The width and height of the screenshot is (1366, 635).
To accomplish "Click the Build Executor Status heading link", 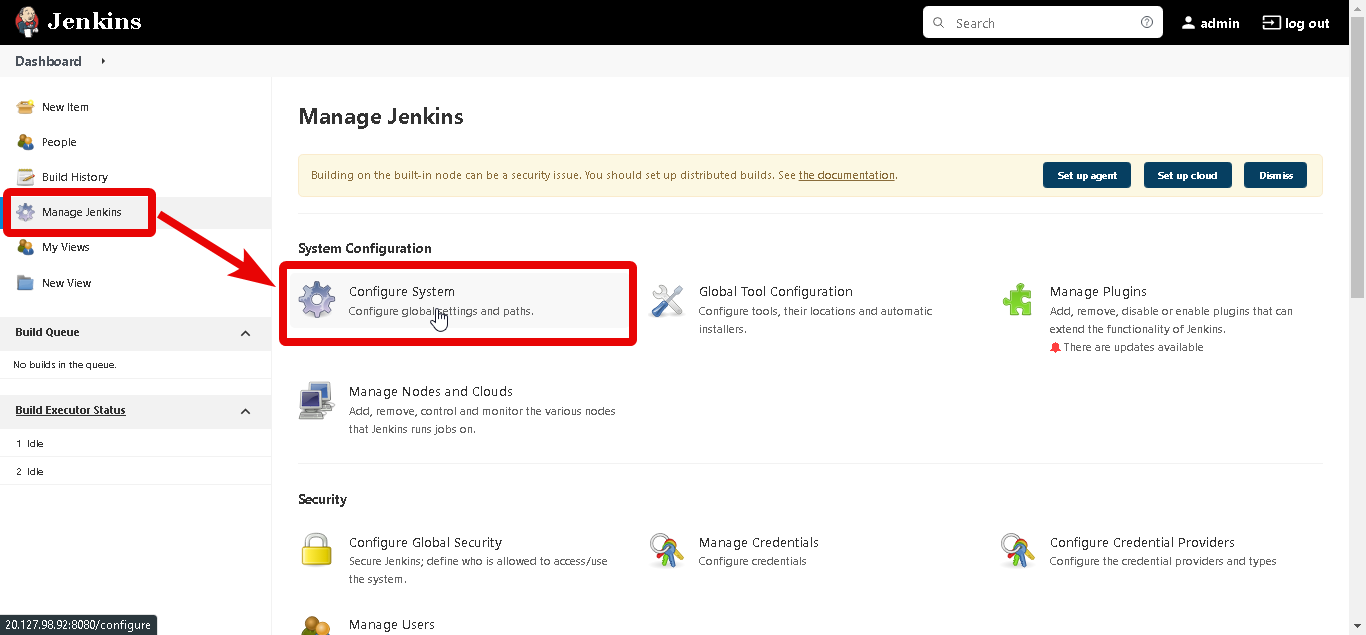I will pyautogui.click(x=70, y=410).
